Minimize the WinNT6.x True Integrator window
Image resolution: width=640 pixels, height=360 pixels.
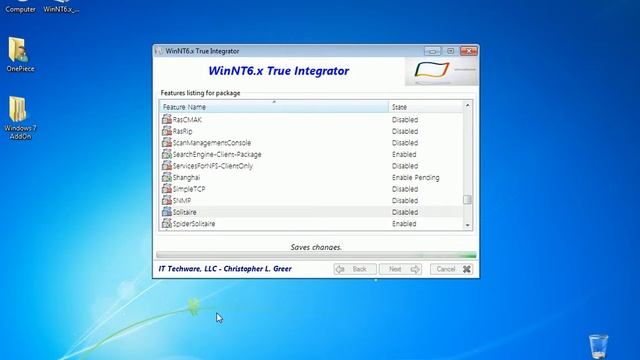[432, 51]
